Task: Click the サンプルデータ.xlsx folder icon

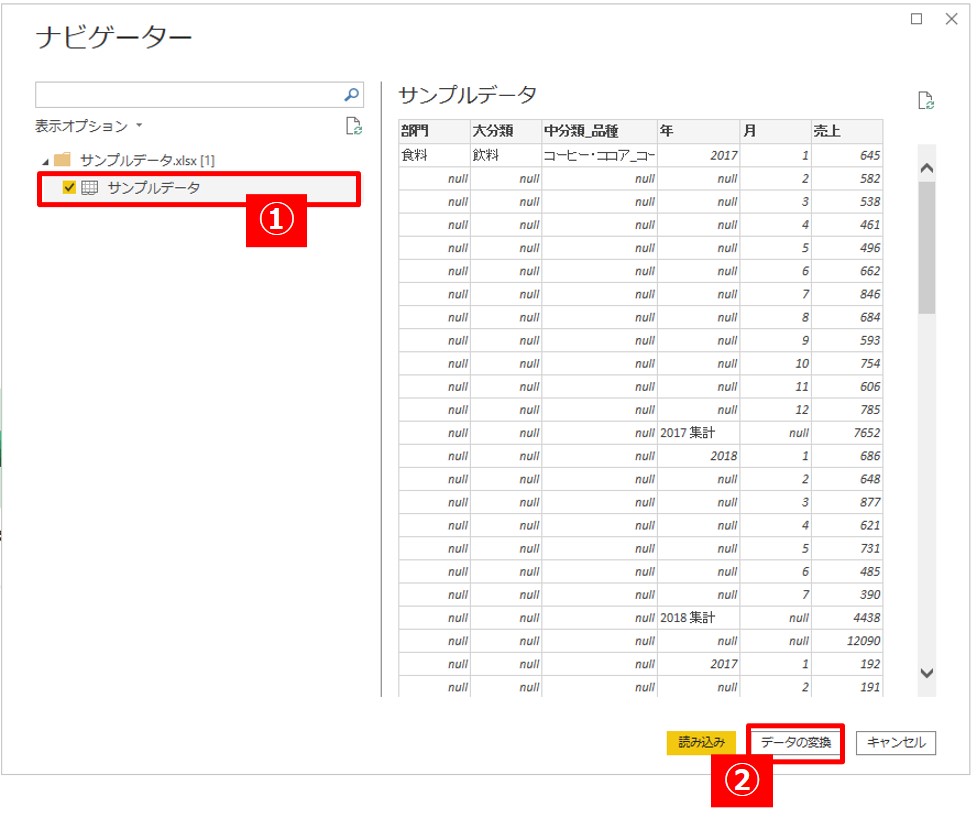Action: click(62, 160)
